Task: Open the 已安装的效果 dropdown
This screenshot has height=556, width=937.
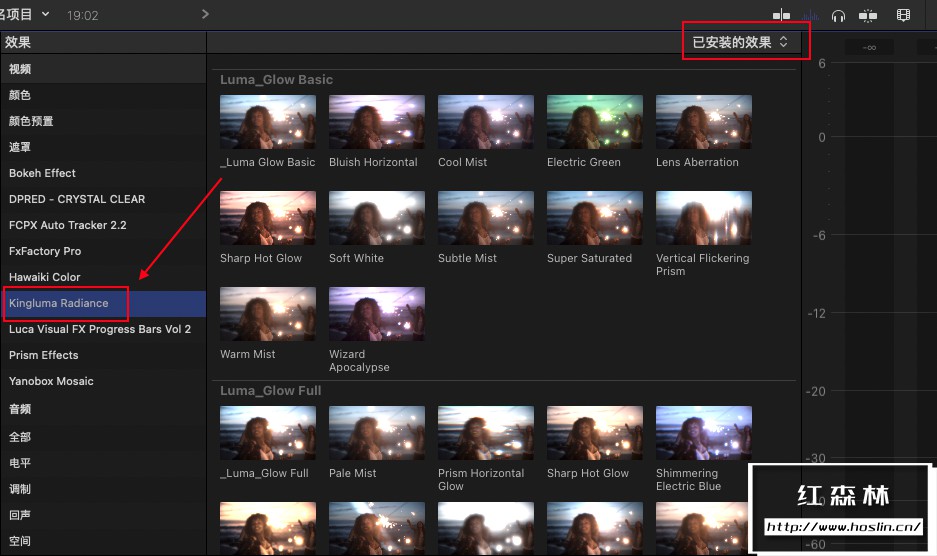Action: [x=740, y=42]
